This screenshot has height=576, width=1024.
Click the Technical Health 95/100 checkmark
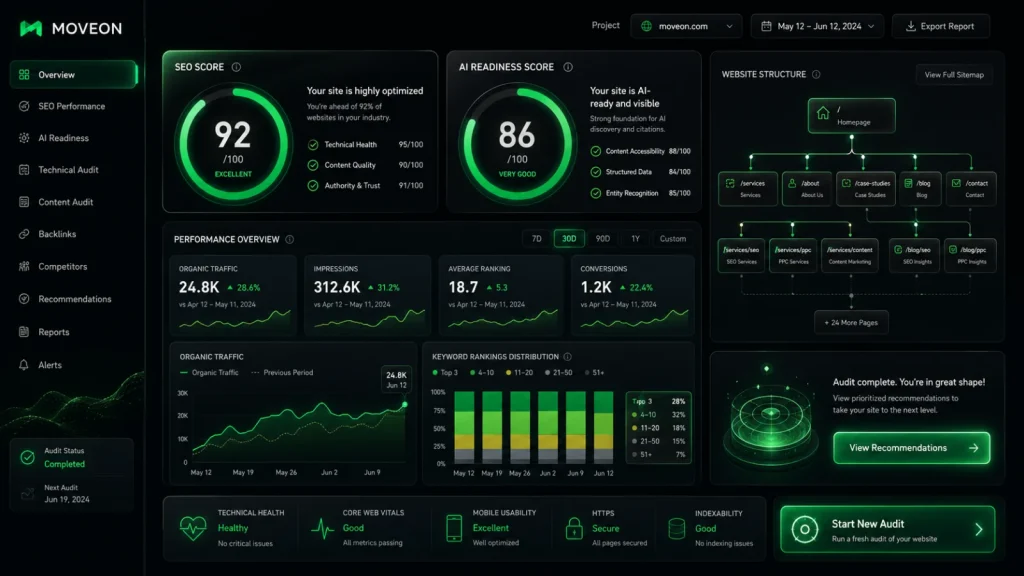(313, 144)
